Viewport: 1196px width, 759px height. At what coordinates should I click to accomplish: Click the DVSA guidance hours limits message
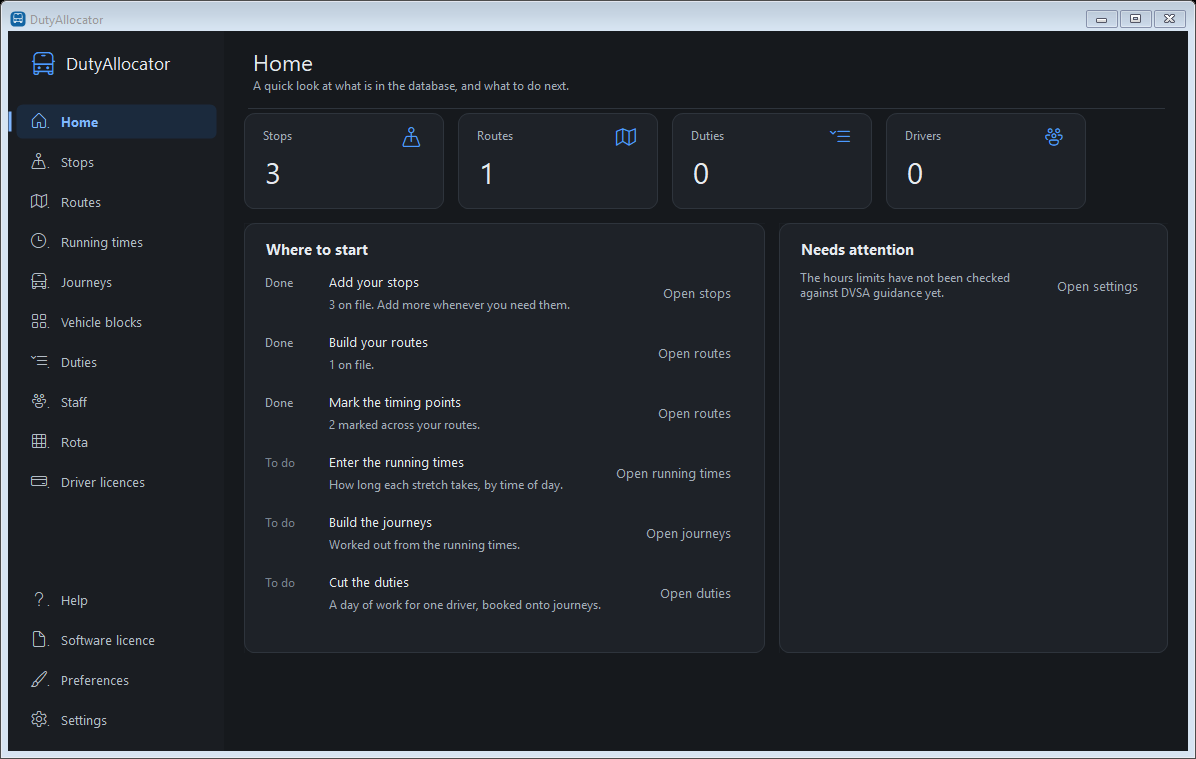click(x=905, y=285)
